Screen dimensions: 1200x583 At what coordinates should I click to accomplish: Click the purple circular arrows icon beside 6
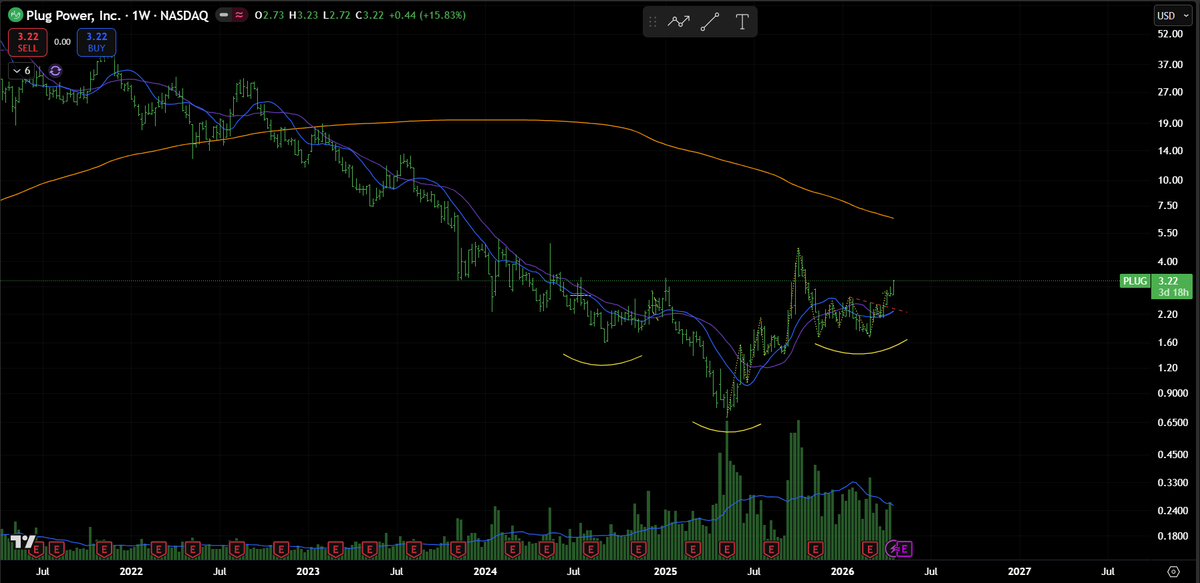pyautogui.click(x=55, y=71)
